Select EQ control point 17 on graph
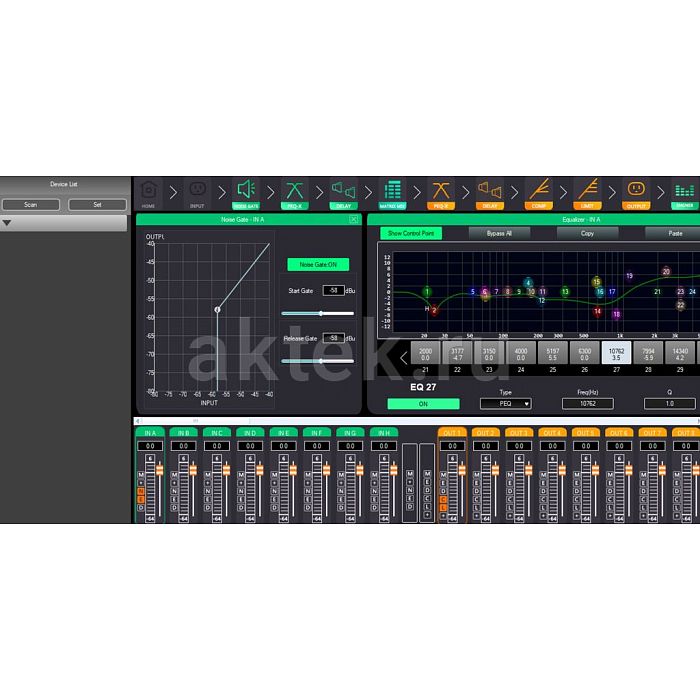 tap(612, 292)
